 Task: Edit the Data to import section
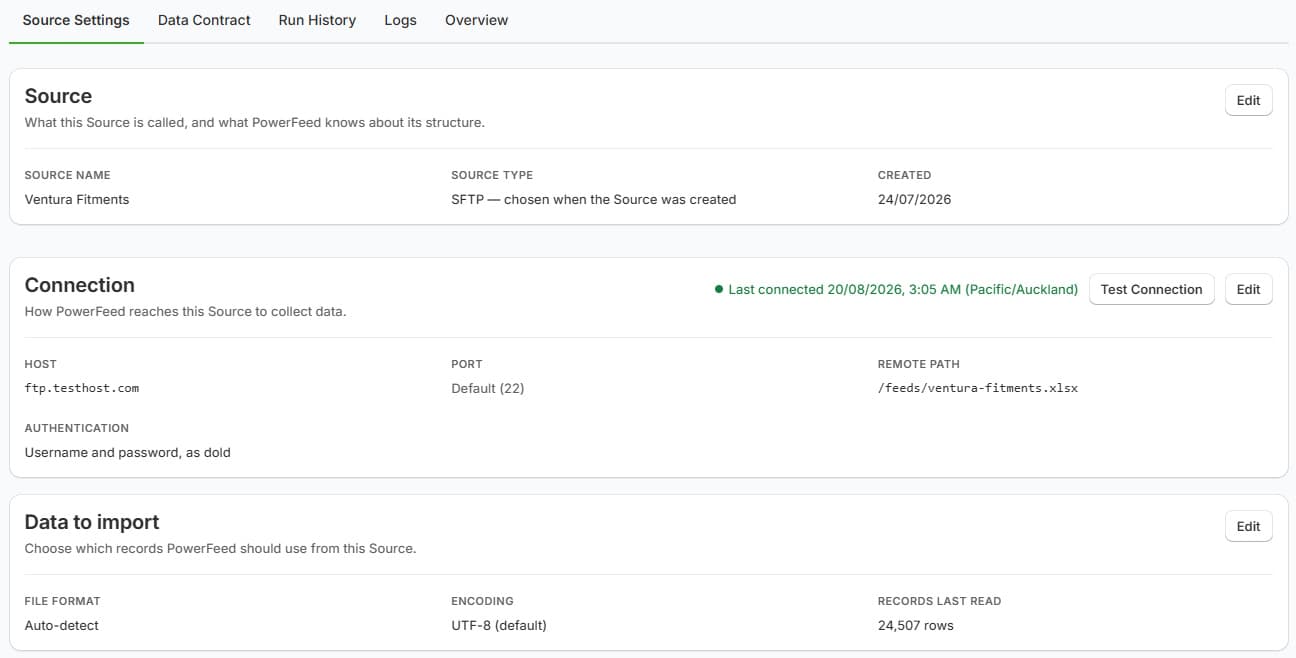pos(1248,526)
